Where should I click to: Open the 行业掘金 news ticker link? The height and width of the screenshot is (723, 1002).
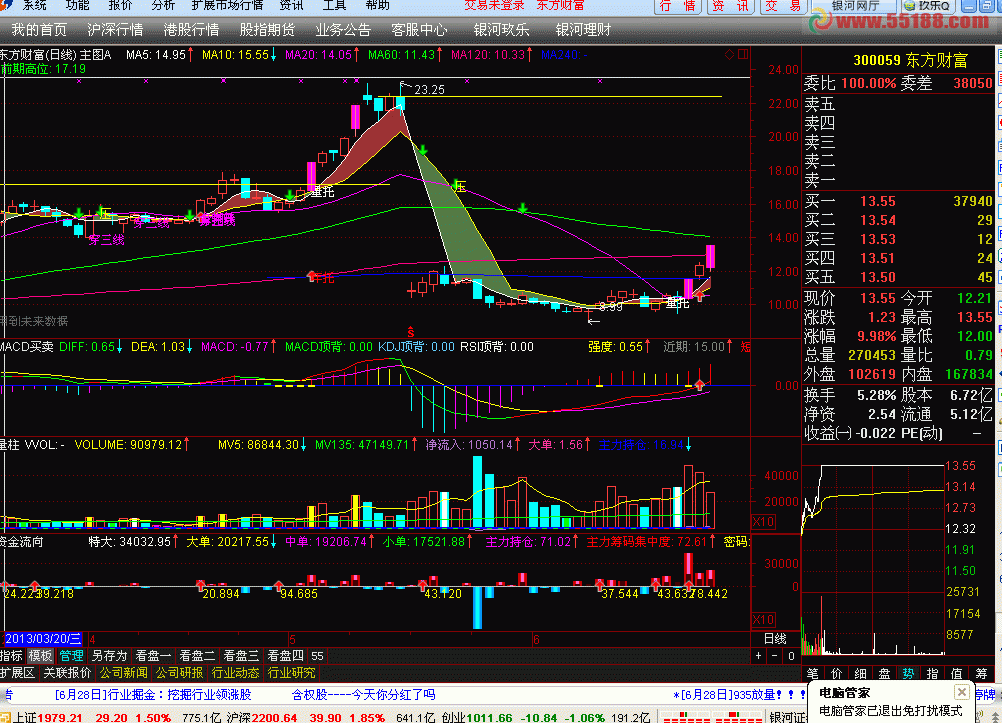153,694
